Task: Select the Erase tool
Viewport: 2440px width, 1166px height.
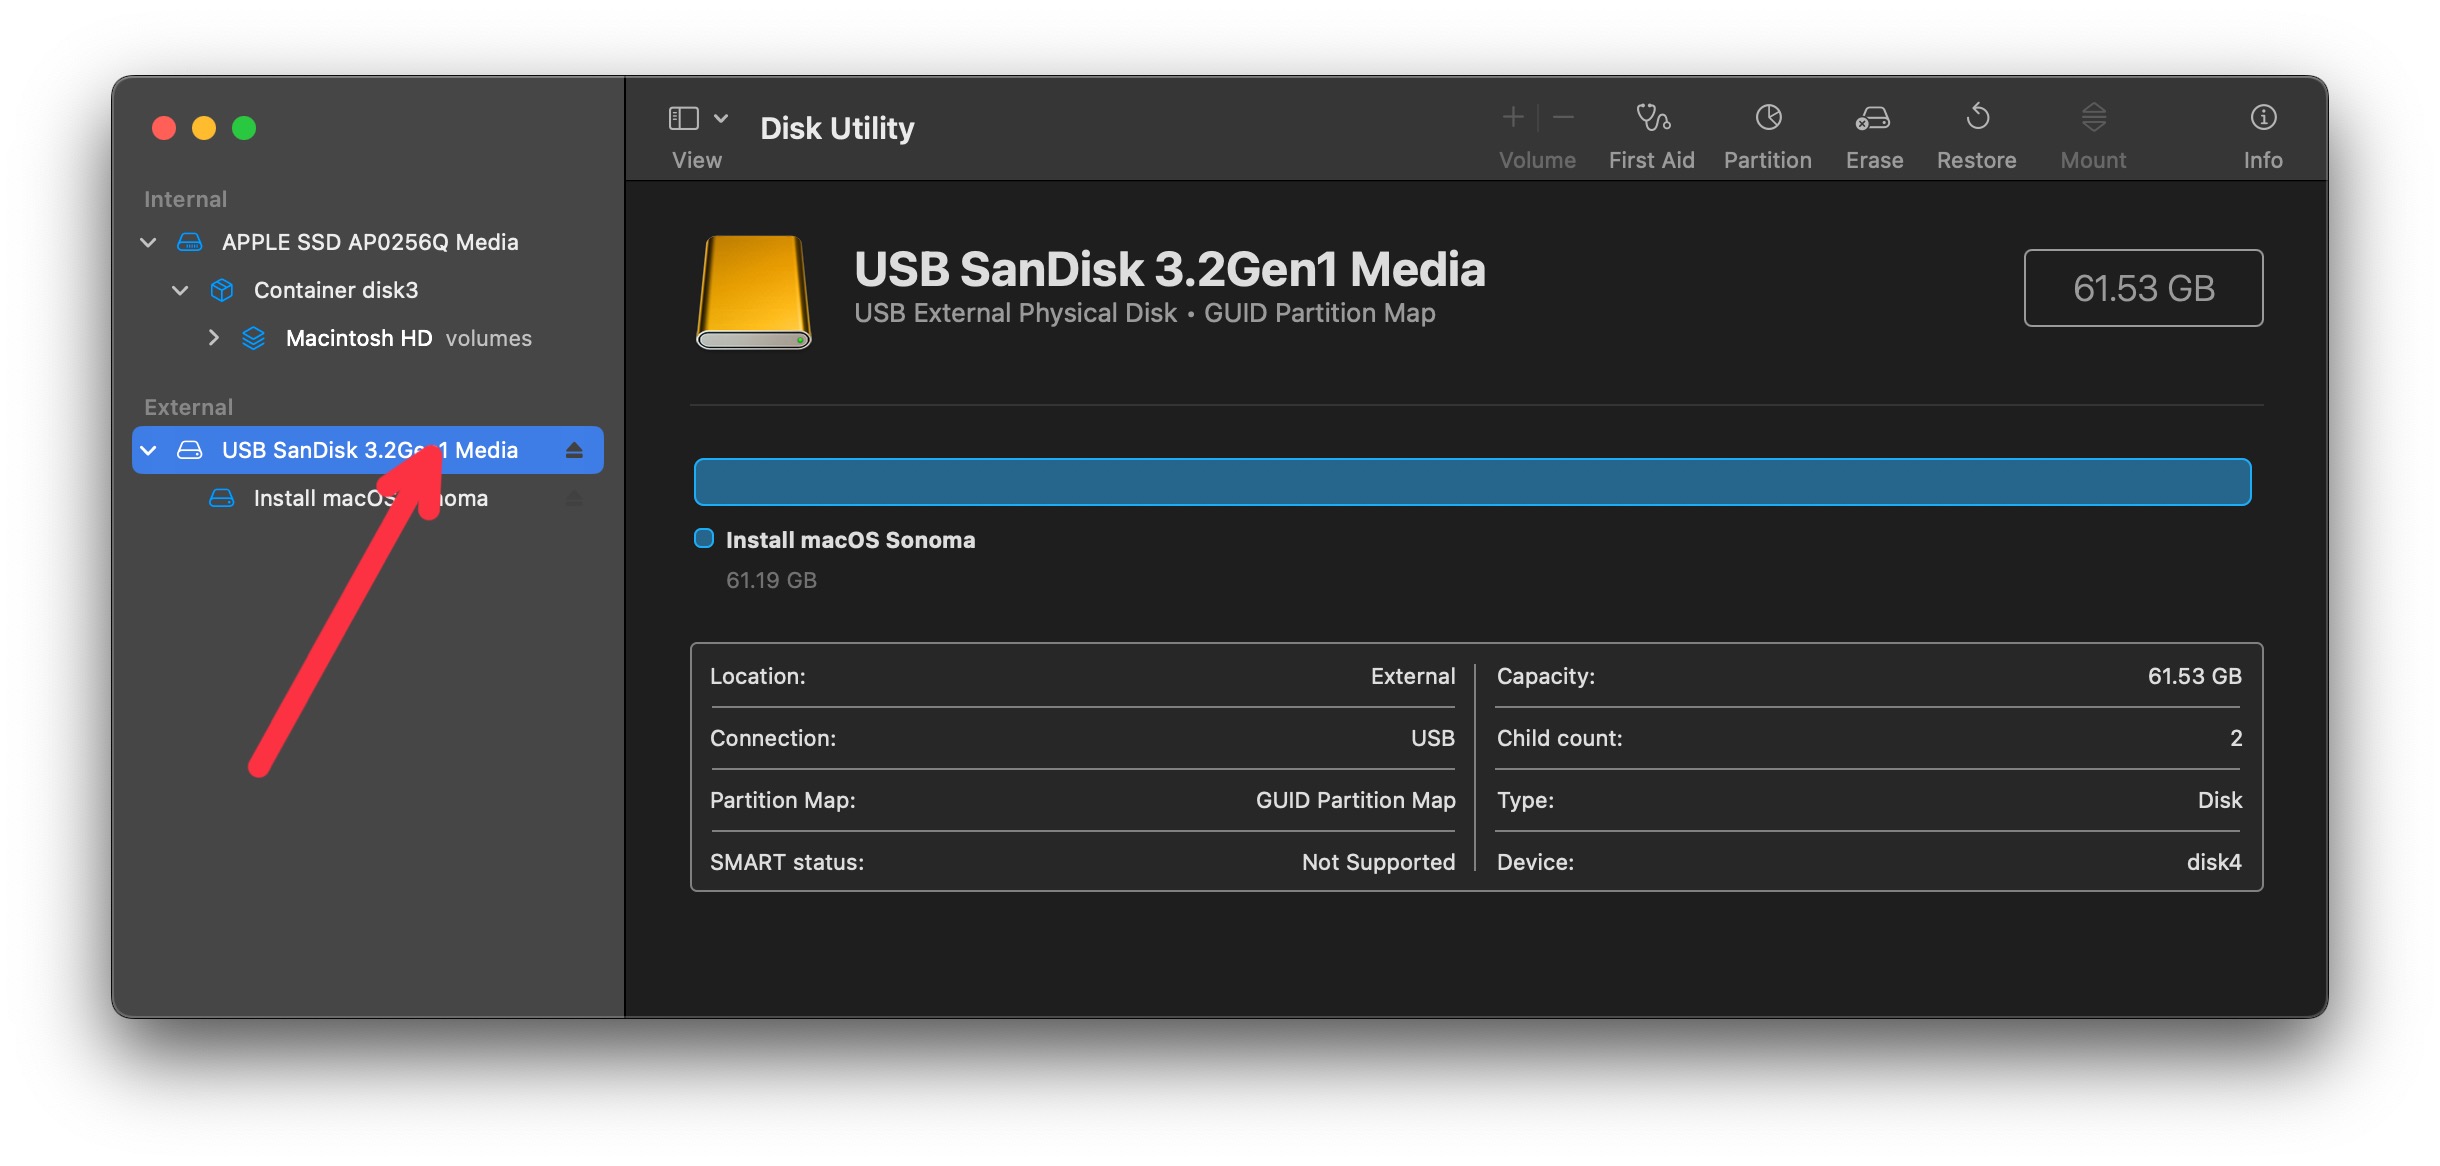Action: coord(1873,130)
